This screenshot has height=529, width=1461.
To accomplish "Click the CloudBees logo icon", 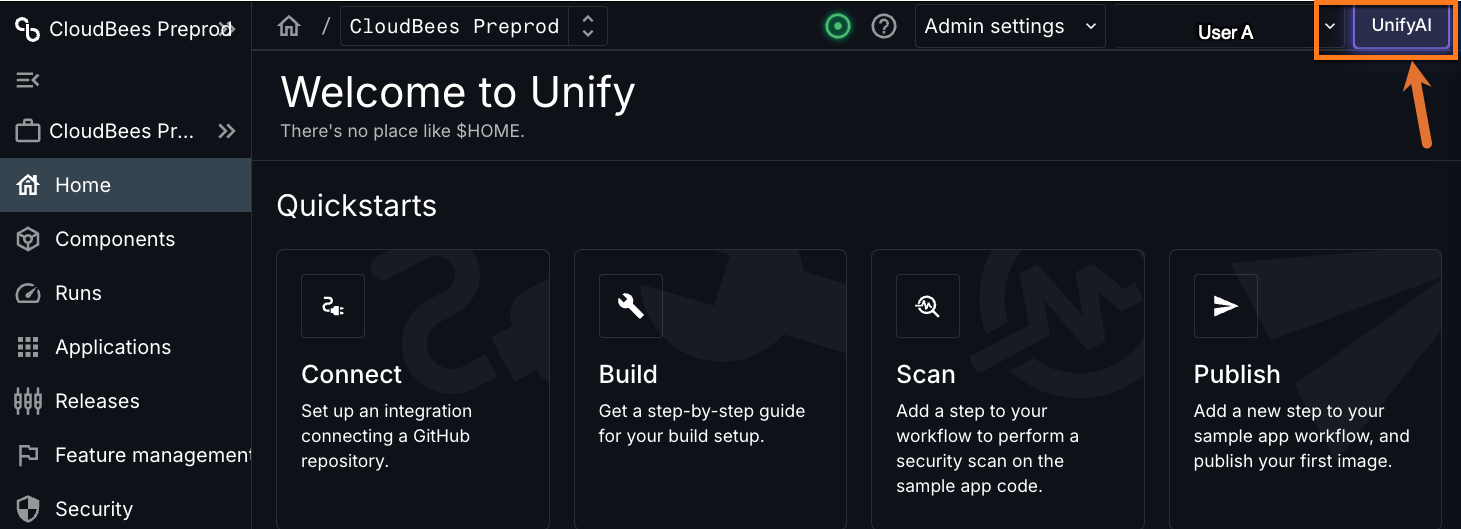I will tap(27, 29).
